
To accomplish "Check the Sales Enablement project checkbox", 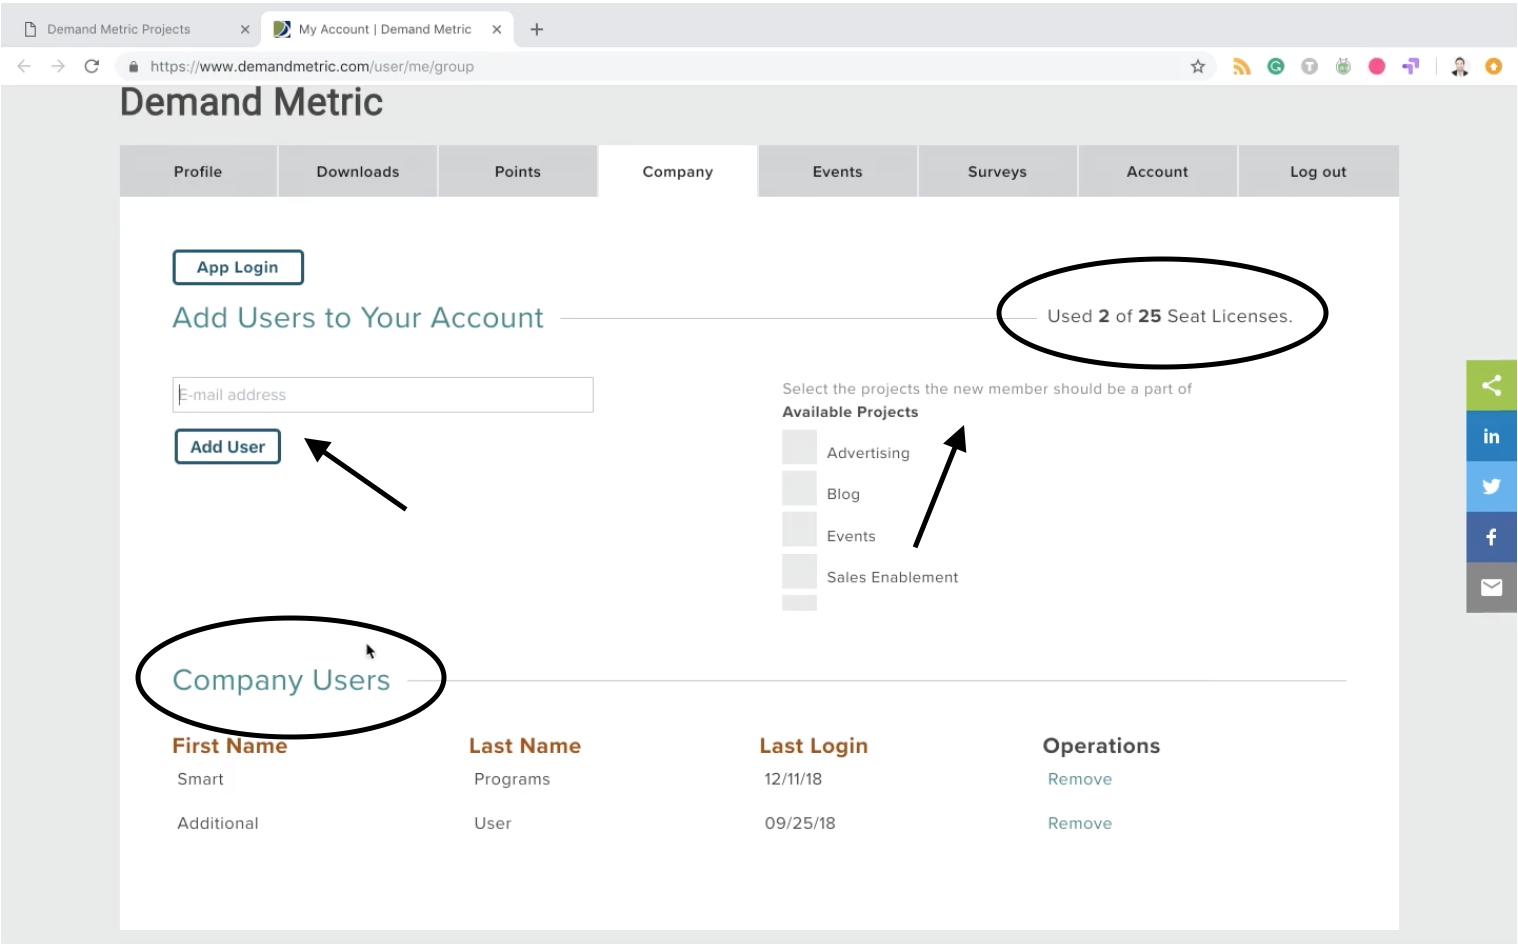I will [799, 571].
